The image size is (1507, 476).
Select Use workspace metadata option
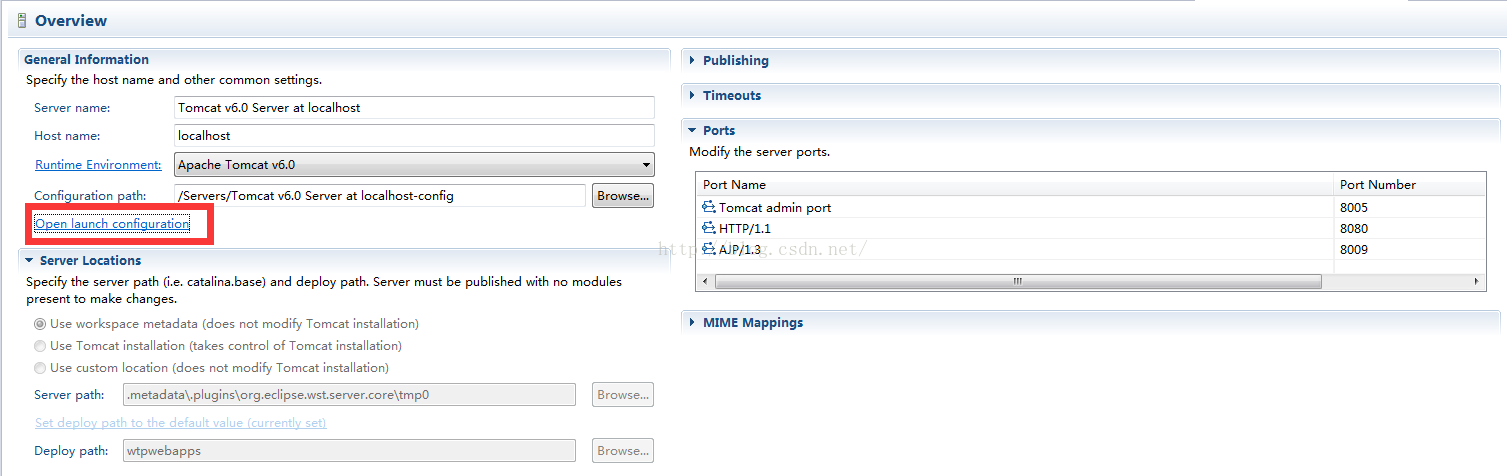click(40, 324)
